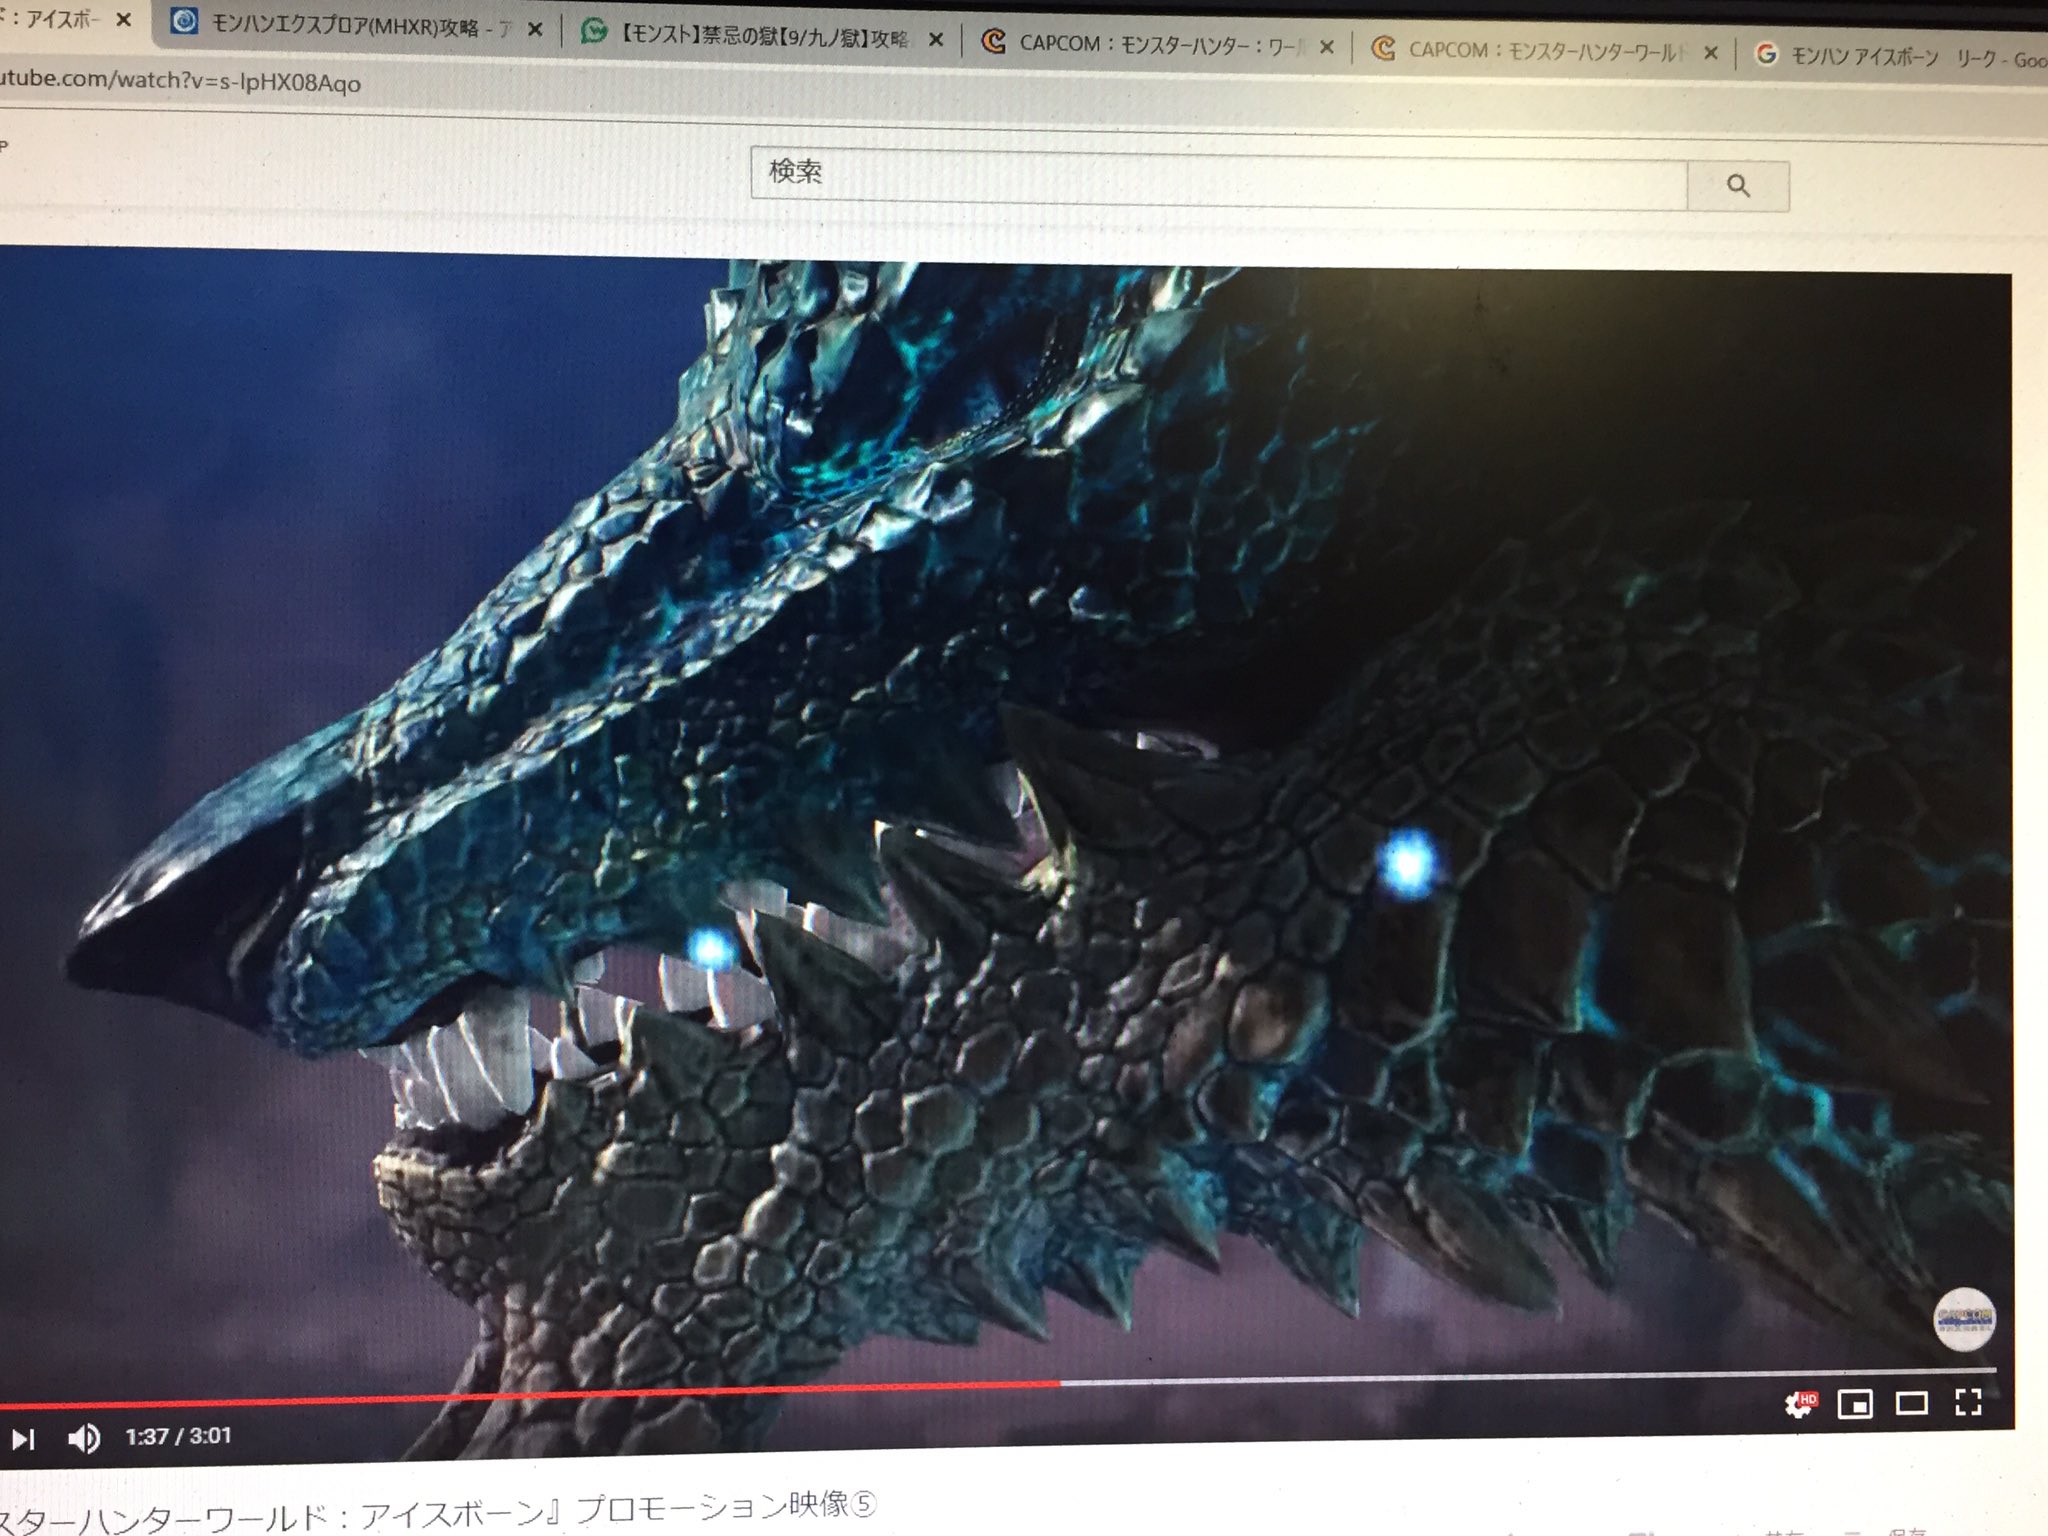
Task: Open the HD settings gear menu
Action: [1800, 1404]
